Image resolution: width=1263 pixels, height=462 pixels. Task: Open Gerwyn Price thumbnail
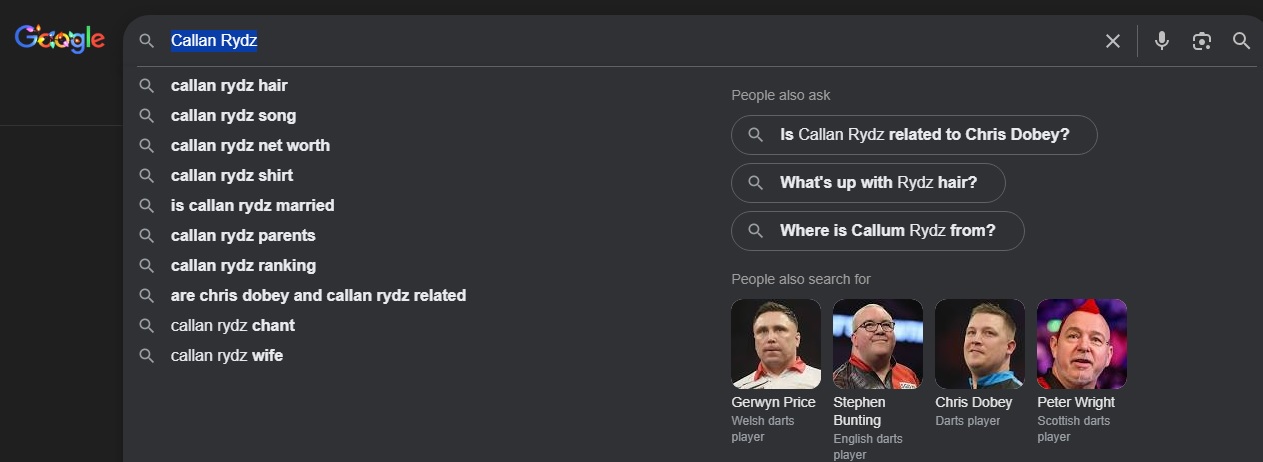click(x=776, y=344)
